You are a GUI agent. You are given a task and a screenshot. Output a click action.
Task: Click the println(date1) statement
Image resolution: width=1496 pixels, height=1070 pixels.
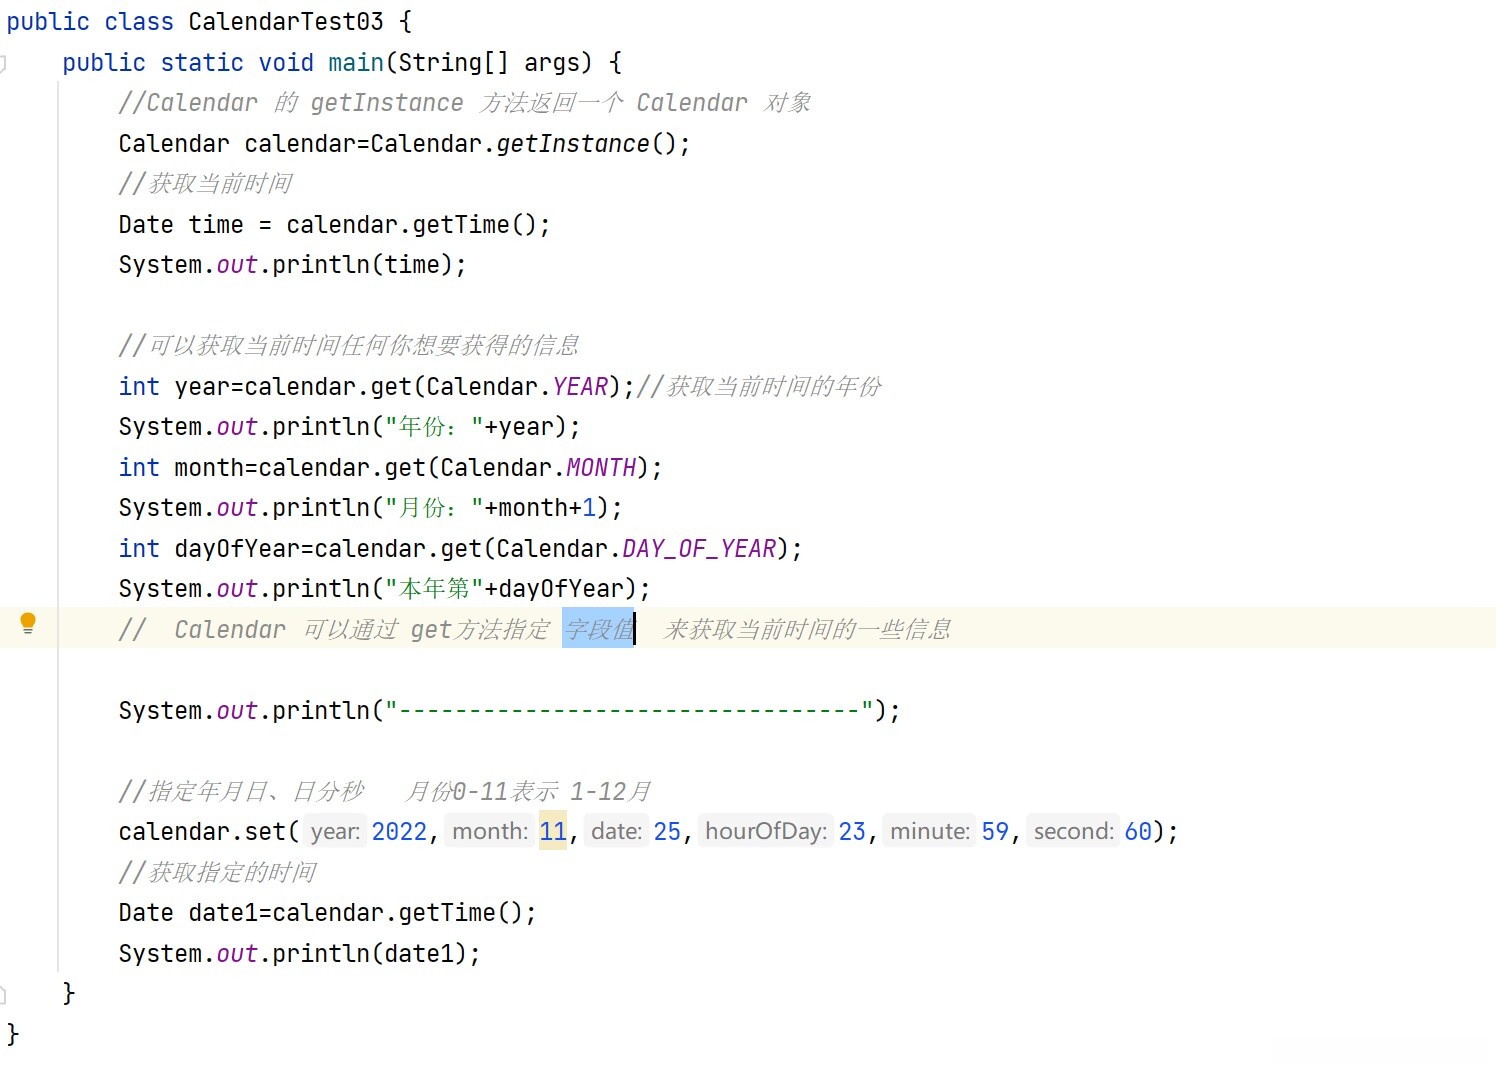(x=299, y=954)
